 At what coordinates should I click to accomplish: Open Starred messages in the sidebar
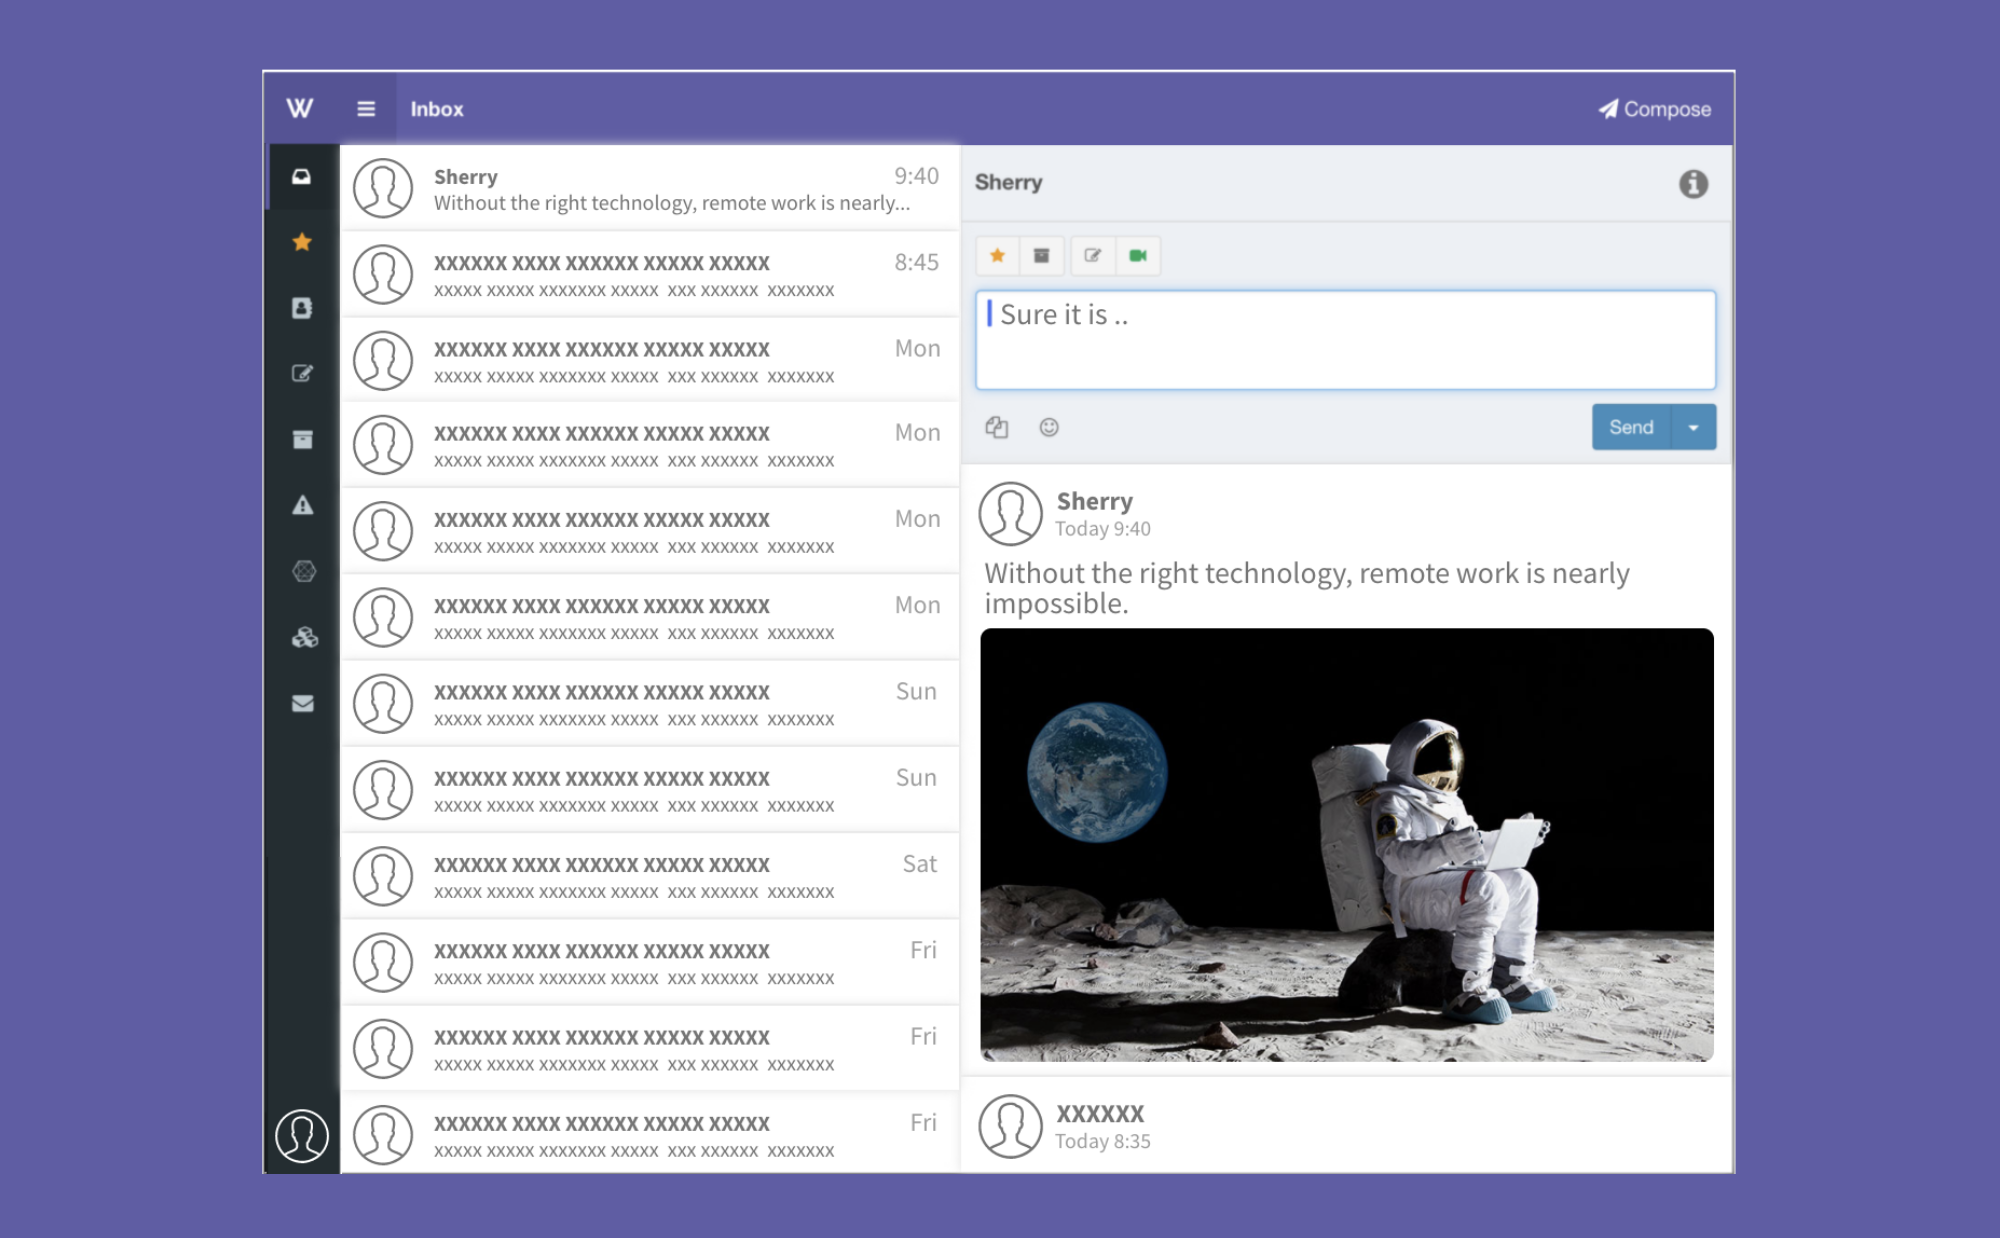point(302,242)
